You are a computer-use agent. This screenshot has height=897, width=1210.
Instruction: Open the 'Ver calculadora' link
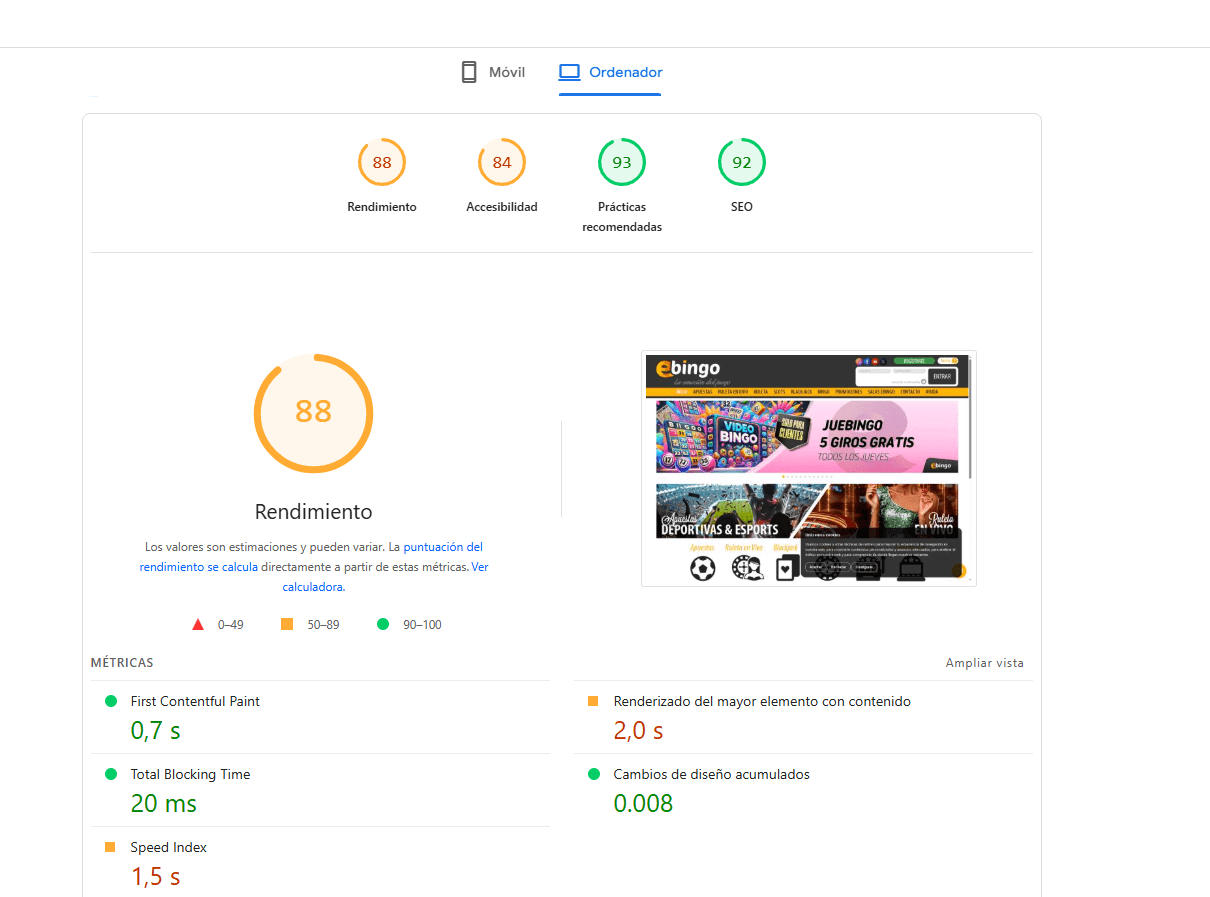(385, 577)
